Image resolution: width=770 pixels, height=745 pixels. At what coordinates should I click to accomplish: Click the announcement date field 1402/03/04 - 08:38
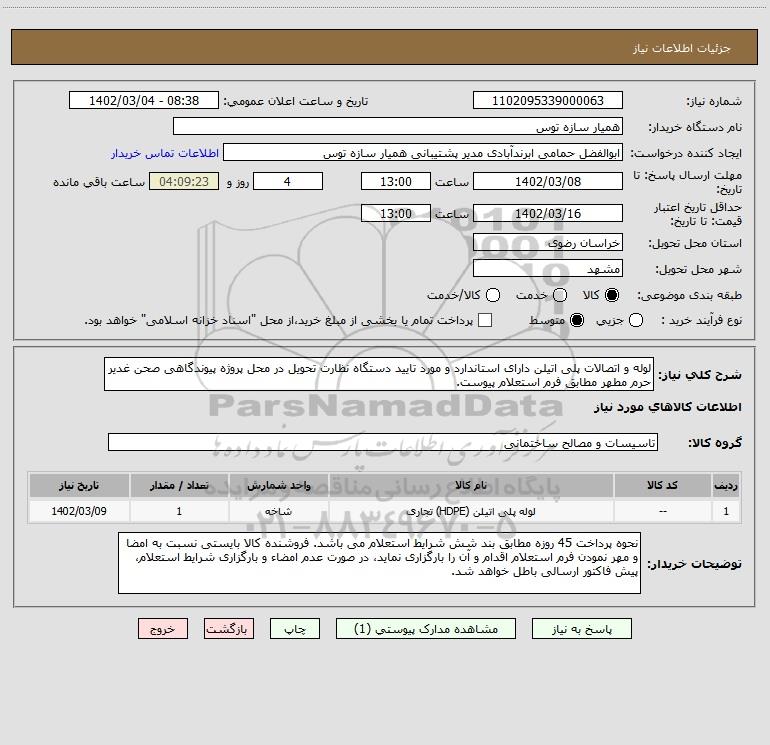point(144,101)
